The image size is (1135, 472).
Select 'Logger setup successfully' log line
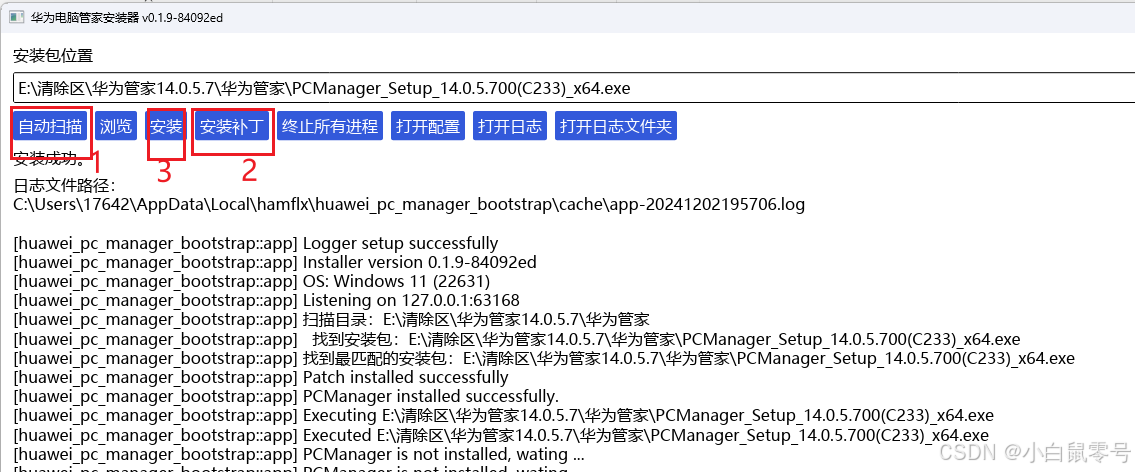coord(256,243)
